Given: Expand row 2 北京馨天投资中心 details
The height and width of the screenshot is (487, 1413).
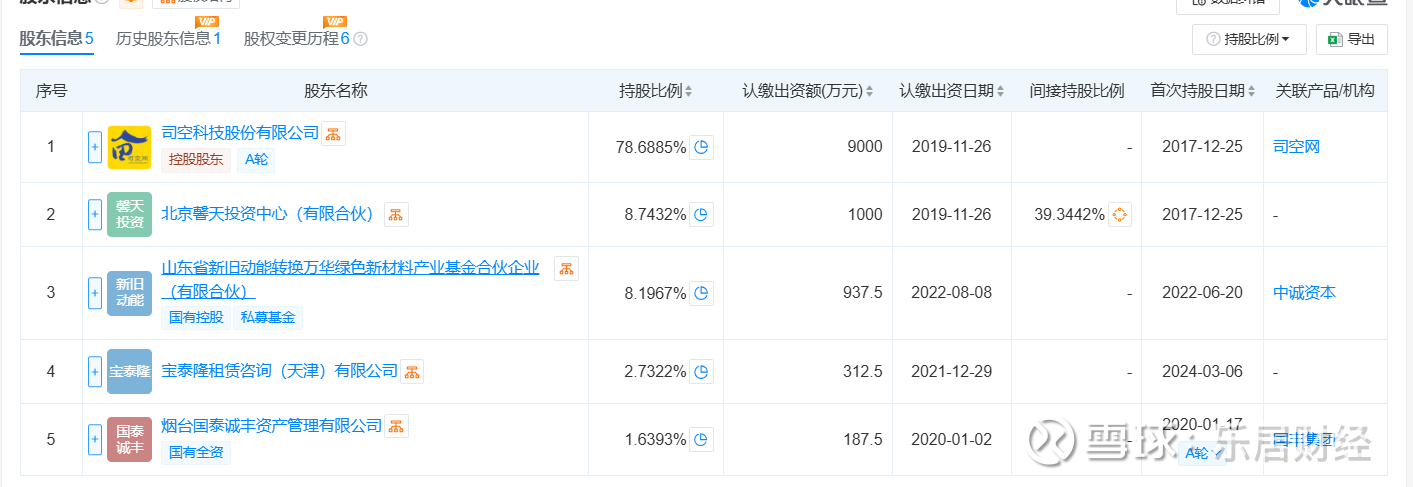Looking at the screenshot, I should pos(95,214).
